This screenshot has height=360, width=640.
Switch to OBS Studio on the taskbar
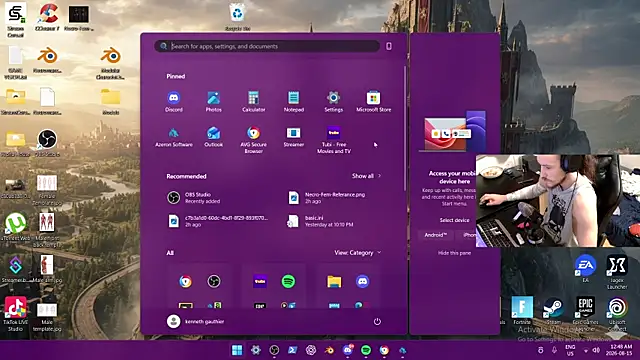click(274, 350)
